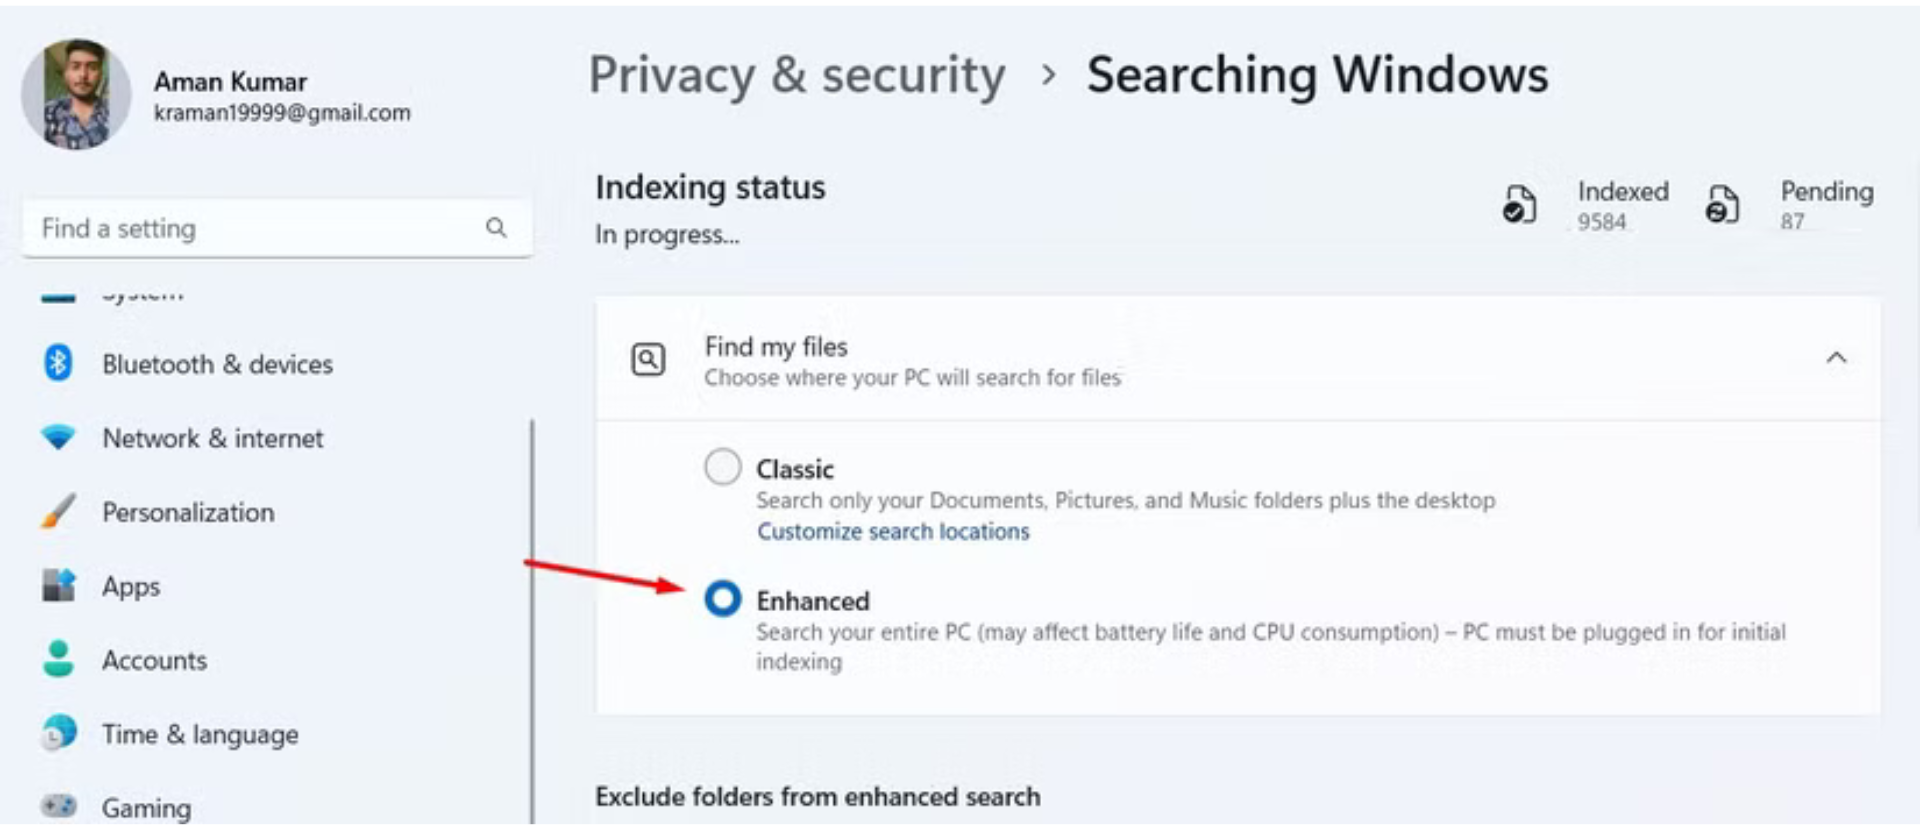Select the Enhanced search radio button

pyautogui.click(x=723, y=599)
